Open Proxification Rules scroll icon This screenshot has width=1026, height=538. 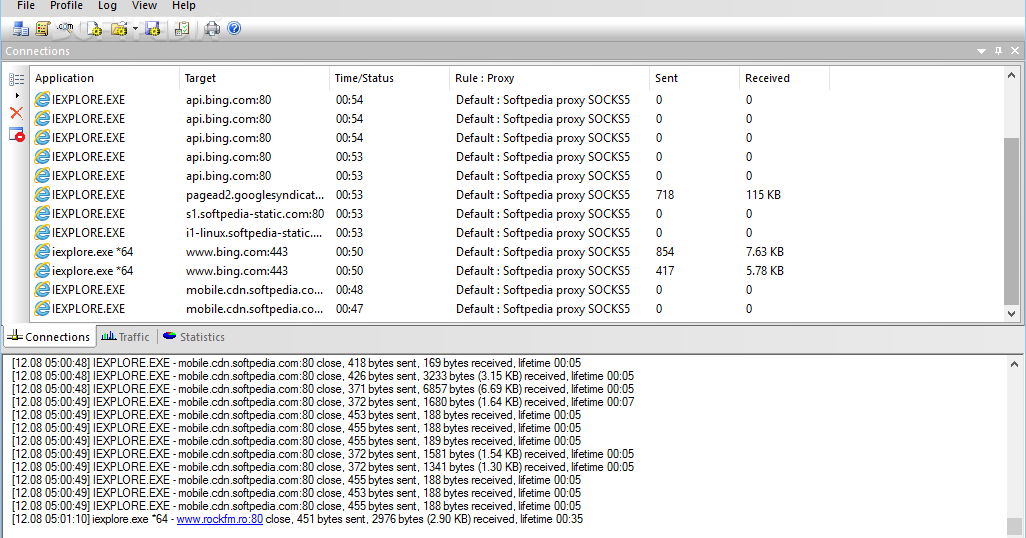43,29
